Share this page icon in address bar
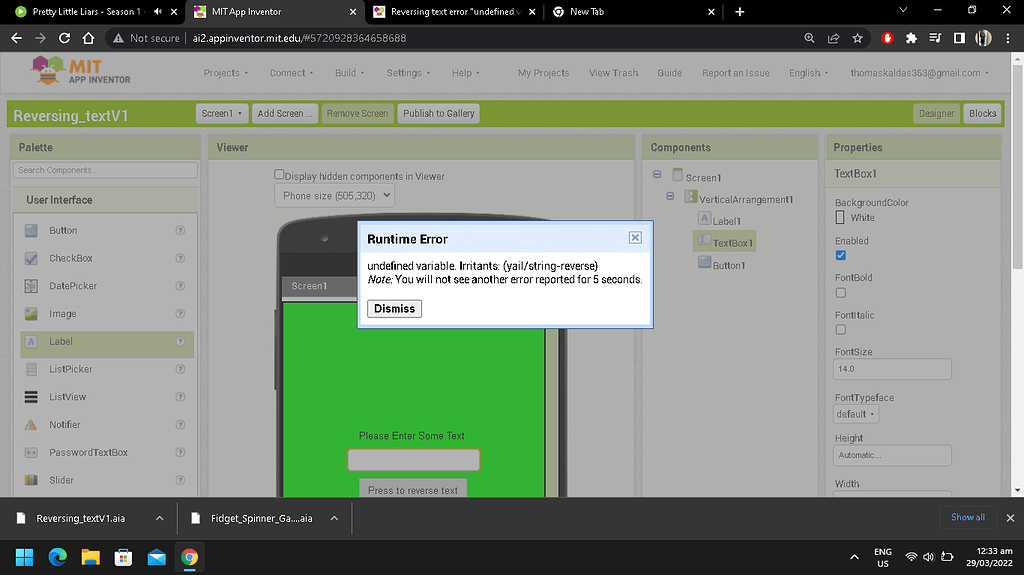Viewport: 1024px width, 575px height. coord(833,38)
